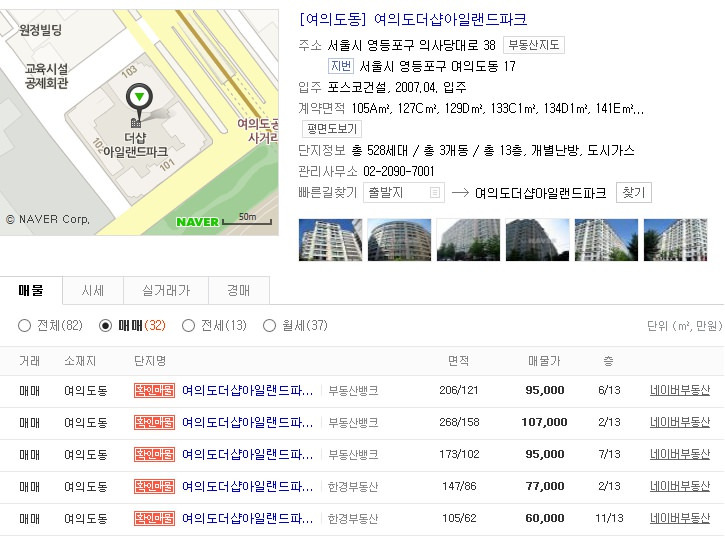
Task: Click 네이버부동산 link in the 6/13 row
Action: coord(680,390)
